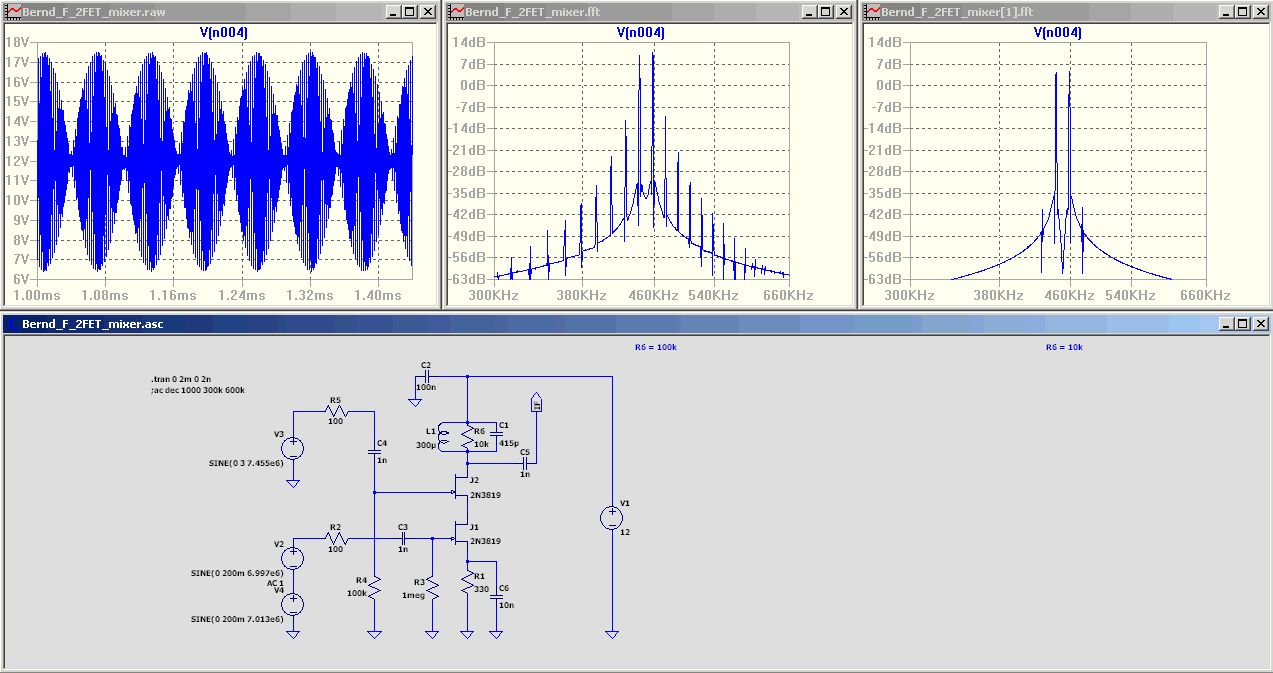Open system menu icon of mixer.raw window
The image size is (1273, 673).
[13, 11]
